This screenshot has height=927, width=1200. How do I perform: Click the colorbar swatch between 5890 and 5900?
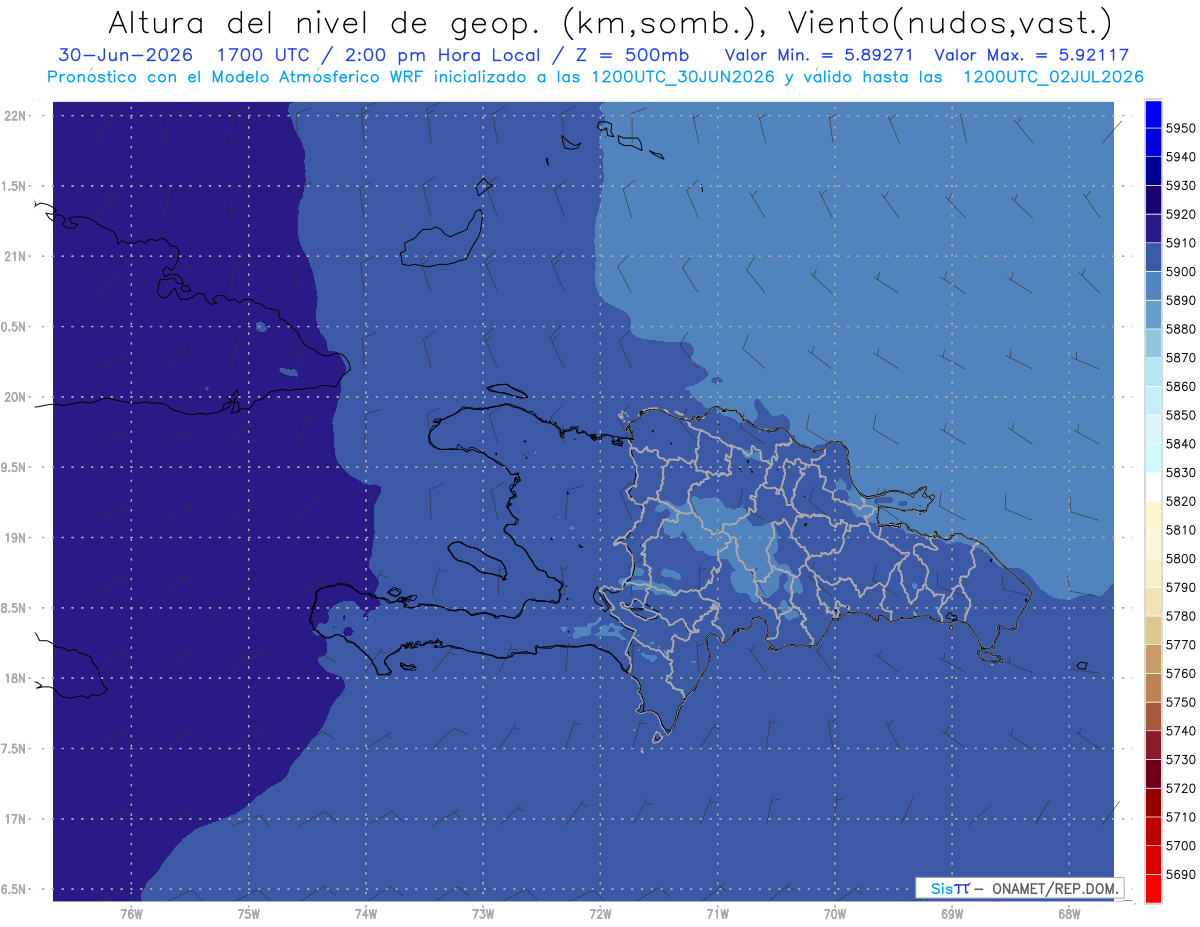click(1153, 286)
